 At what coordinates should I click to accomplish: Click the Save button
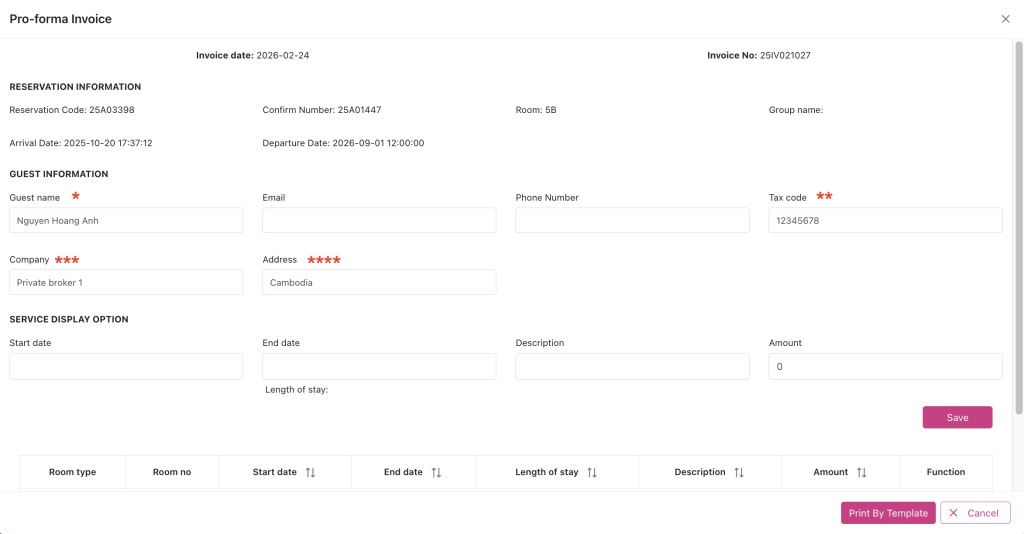click(957, 417)
